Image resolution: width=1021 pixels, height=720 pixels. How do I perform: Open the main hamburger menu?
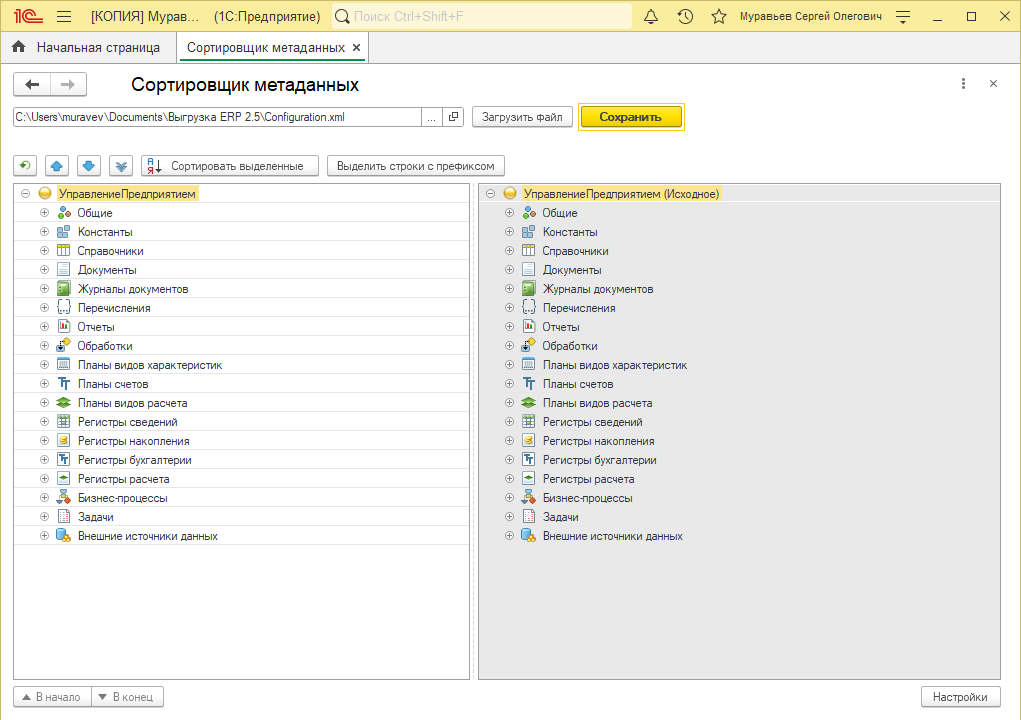pos(64,17)
